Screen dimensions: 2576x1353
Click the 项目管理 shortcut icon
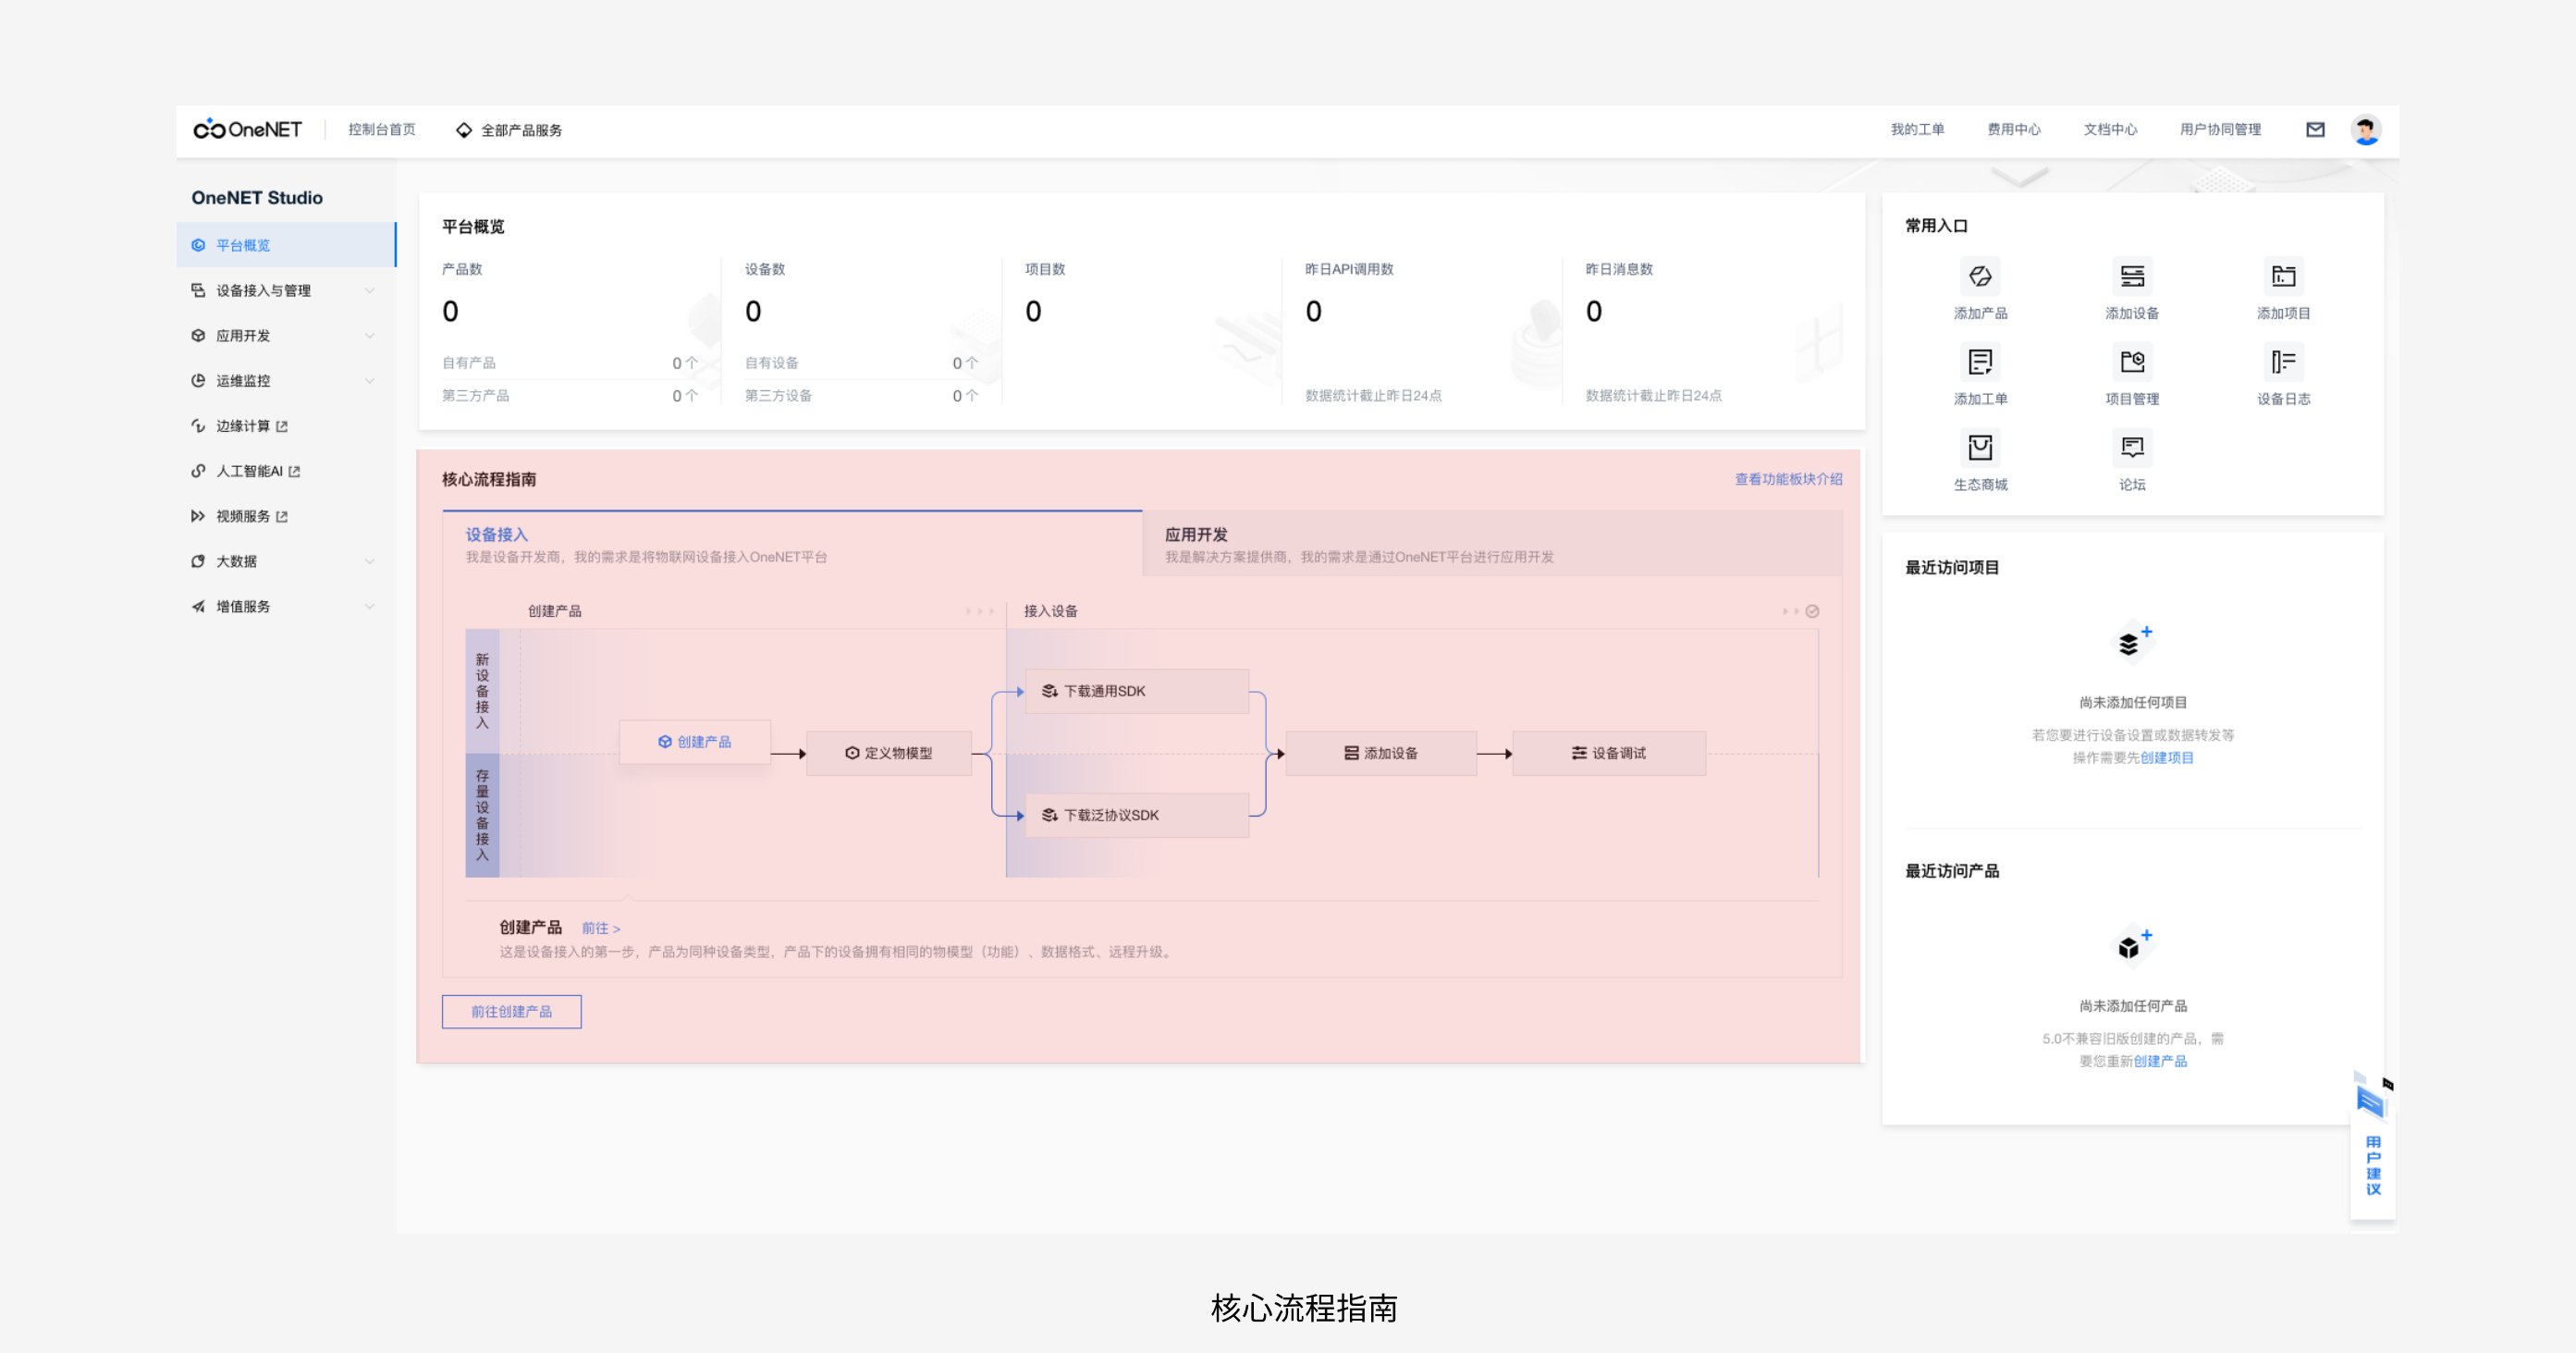click(2132, 362)
